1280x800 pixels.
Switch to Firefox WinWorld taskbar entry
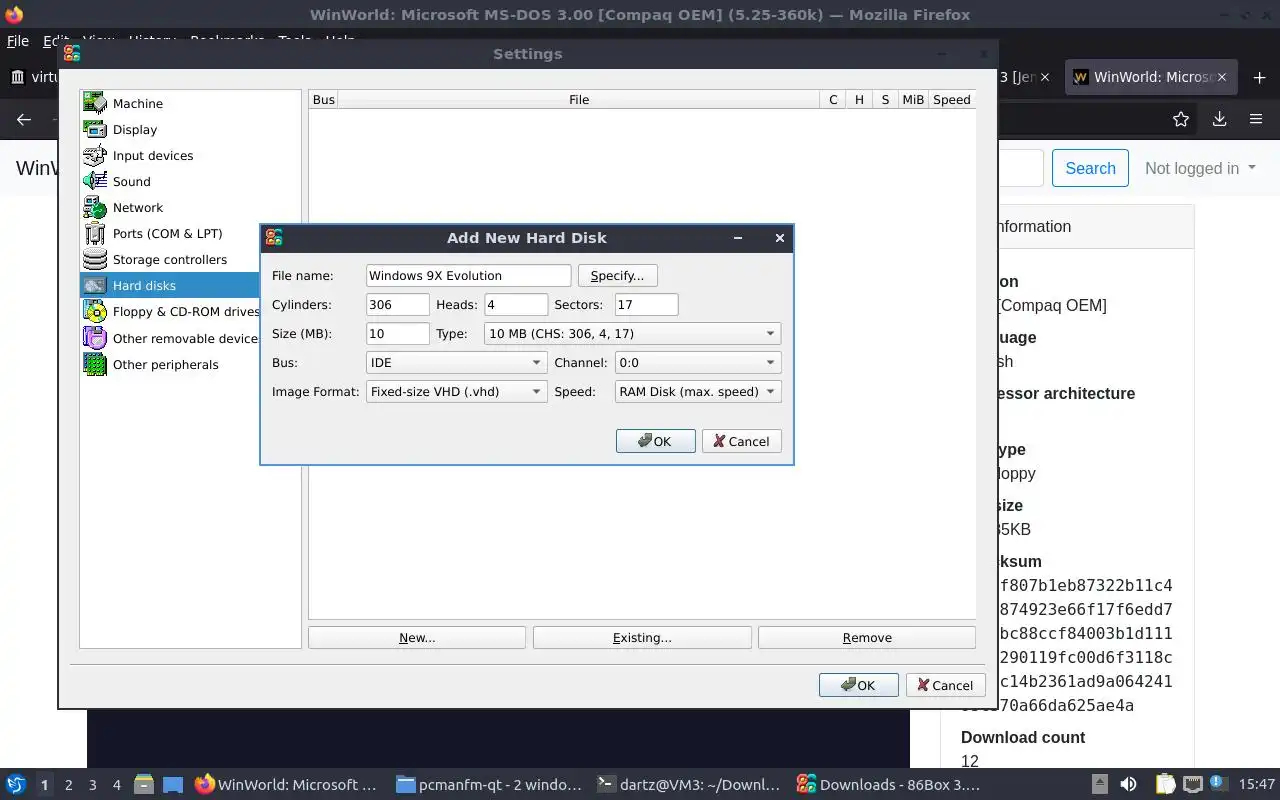pos(287,784)
